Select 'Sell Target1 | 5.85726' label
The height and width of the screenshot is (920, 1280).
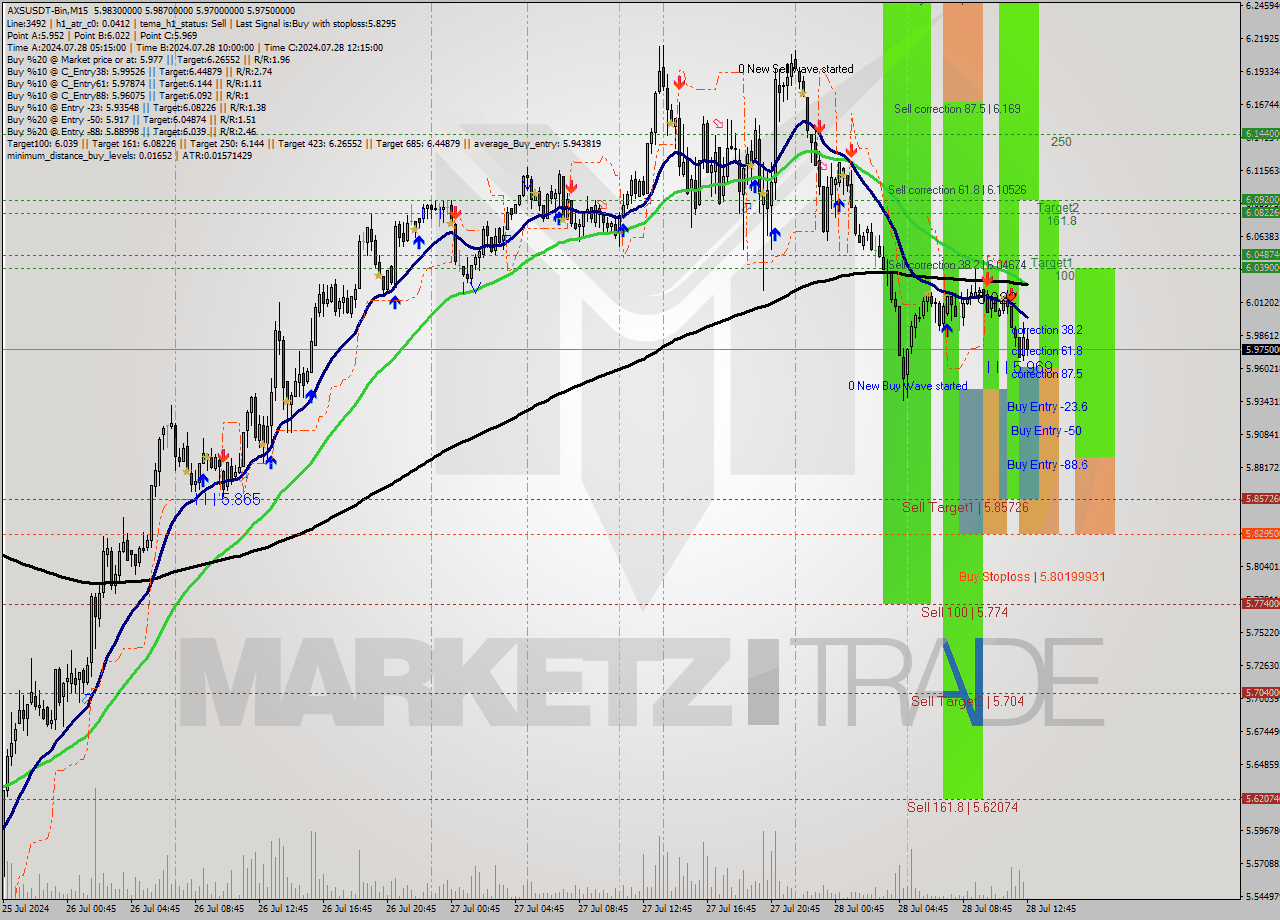pyautogui.click(x=965, y=508)
